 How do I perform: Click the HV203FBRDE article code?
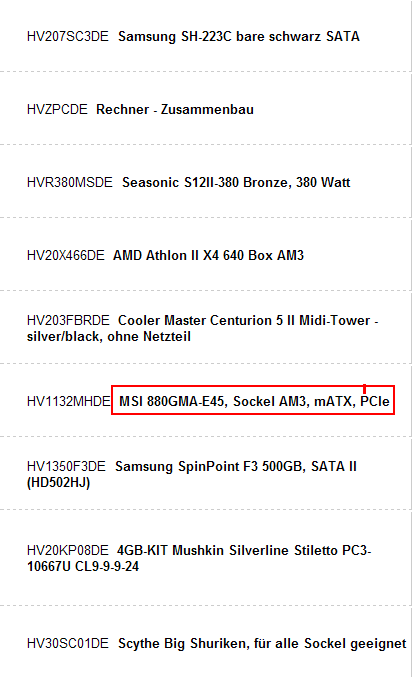tap(68, 320)
